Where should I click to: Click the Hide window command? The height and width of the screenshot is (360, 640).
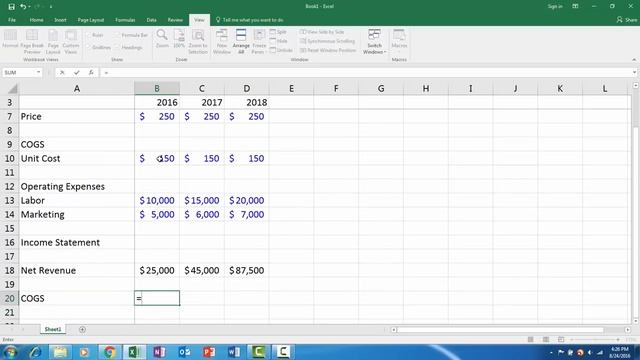(x=278, y=41)
